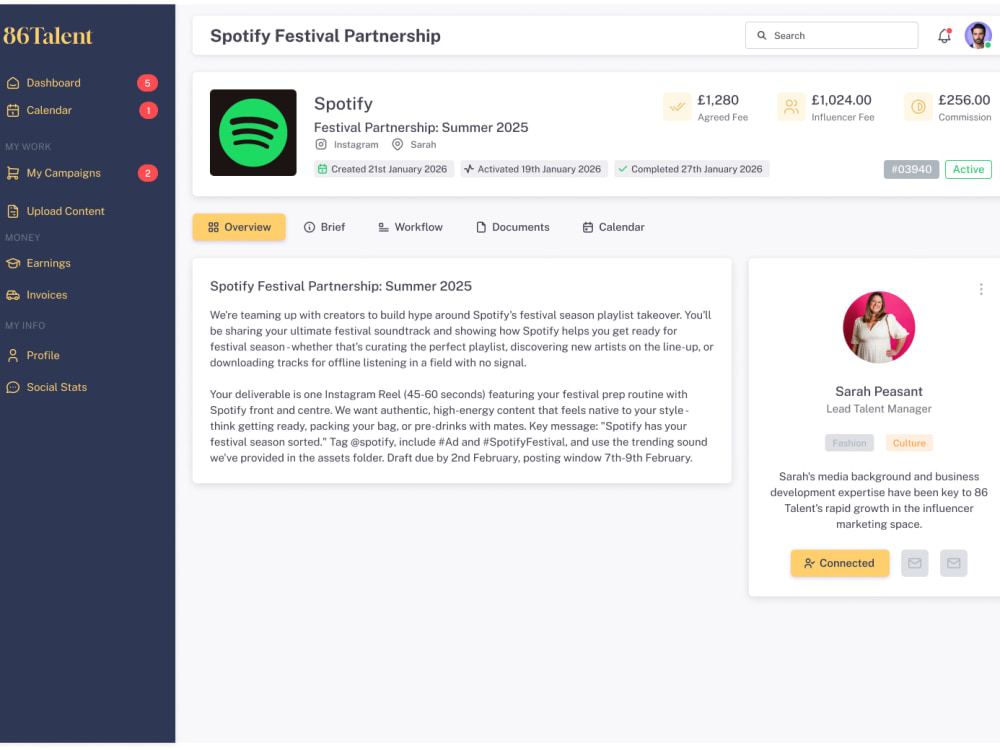
Task: Click the second mail icon next to Connected
Action: pyautogui.click(x=953, y=563)
